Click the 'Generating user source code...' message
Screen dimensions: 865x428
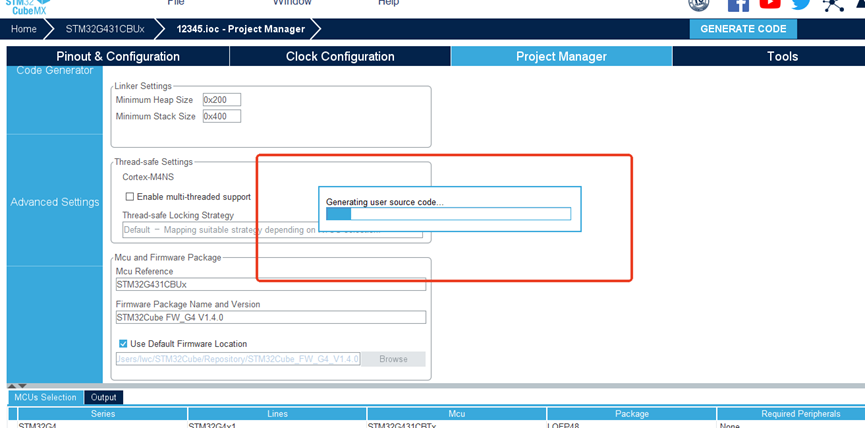(385, 202)
